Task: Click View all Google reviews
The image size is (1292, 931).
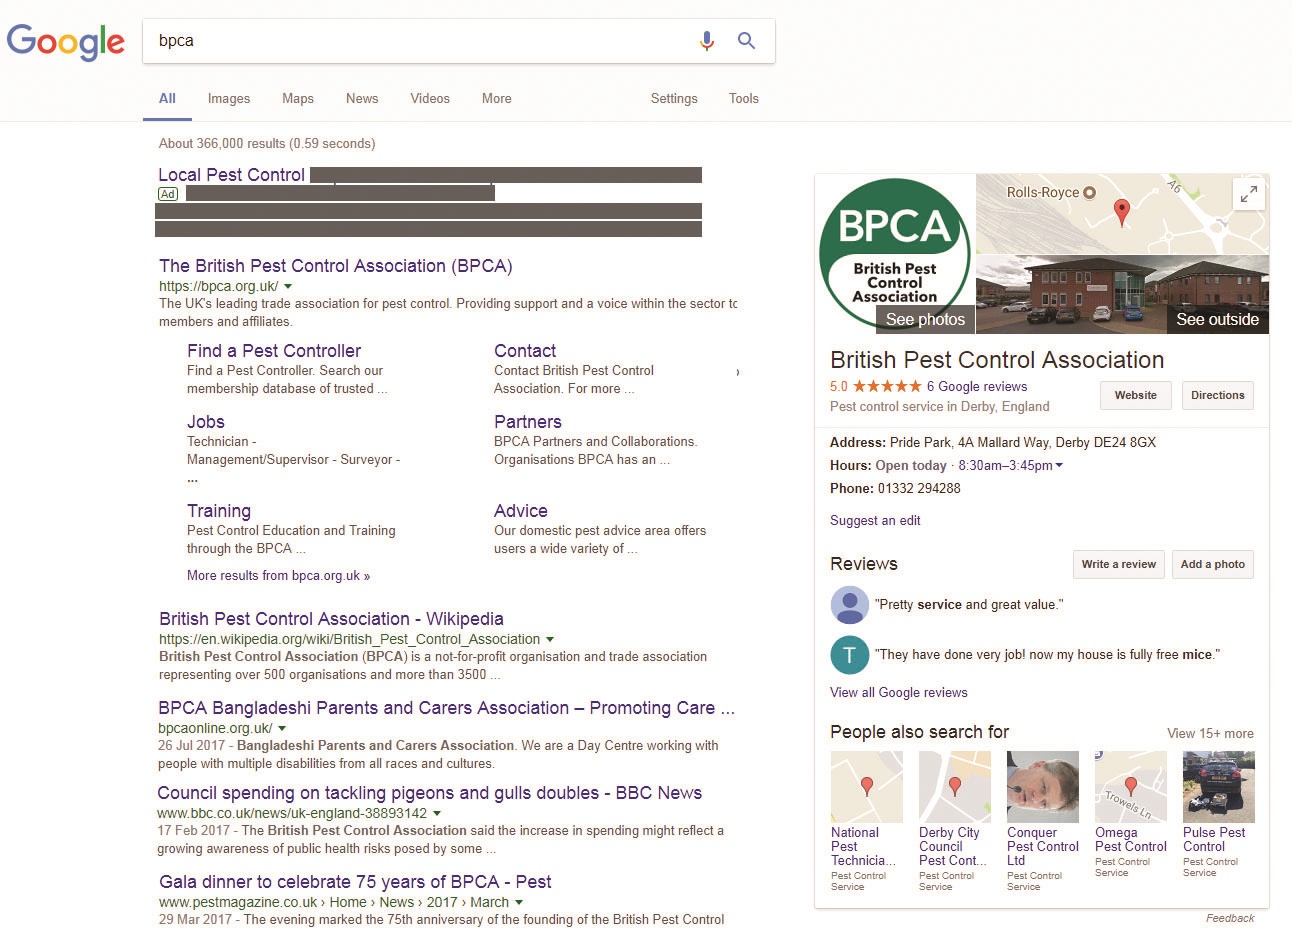Action: tap(899, 693)
